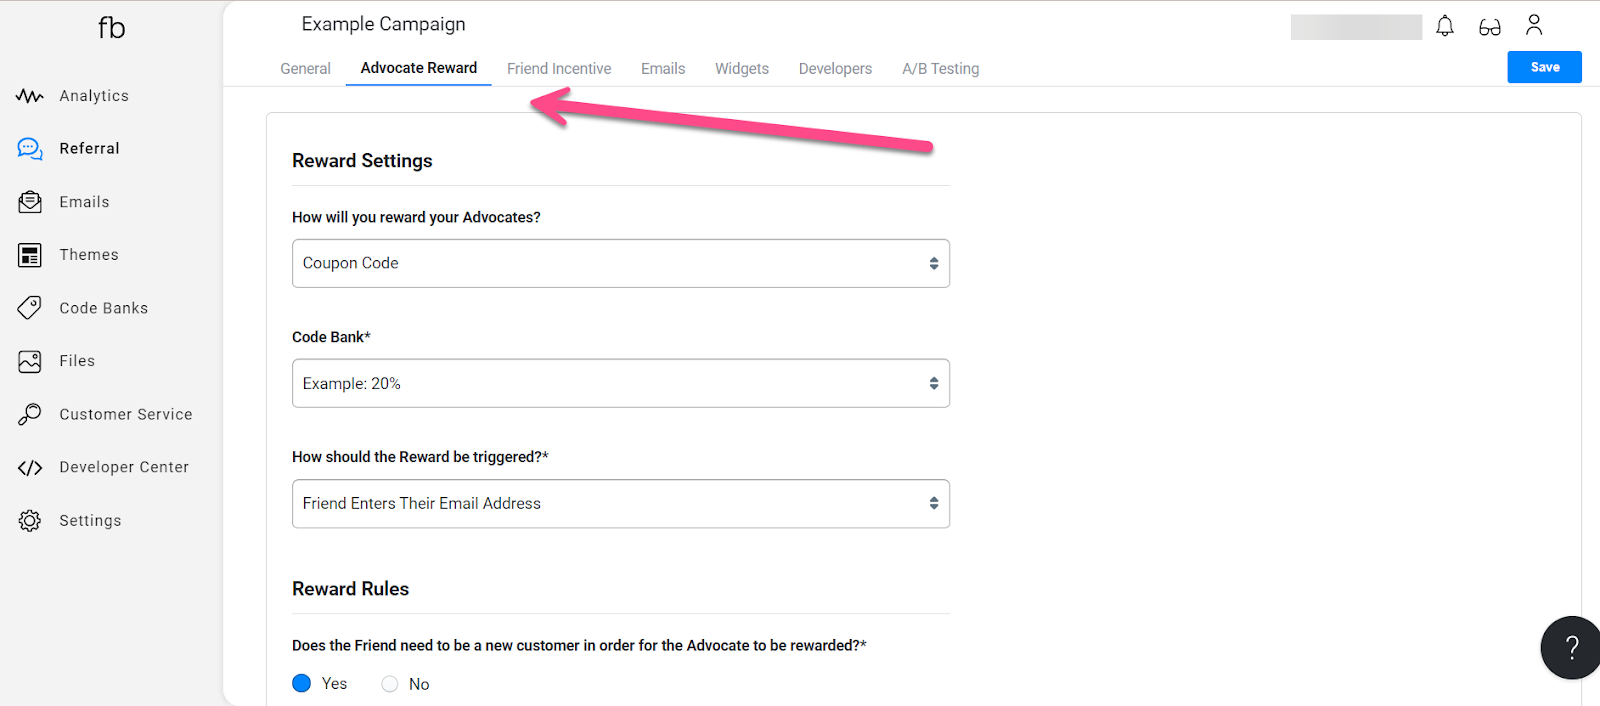This screenshot has height=706, width=1600.
Task: Open the help question mark button
Action: 1571,648
